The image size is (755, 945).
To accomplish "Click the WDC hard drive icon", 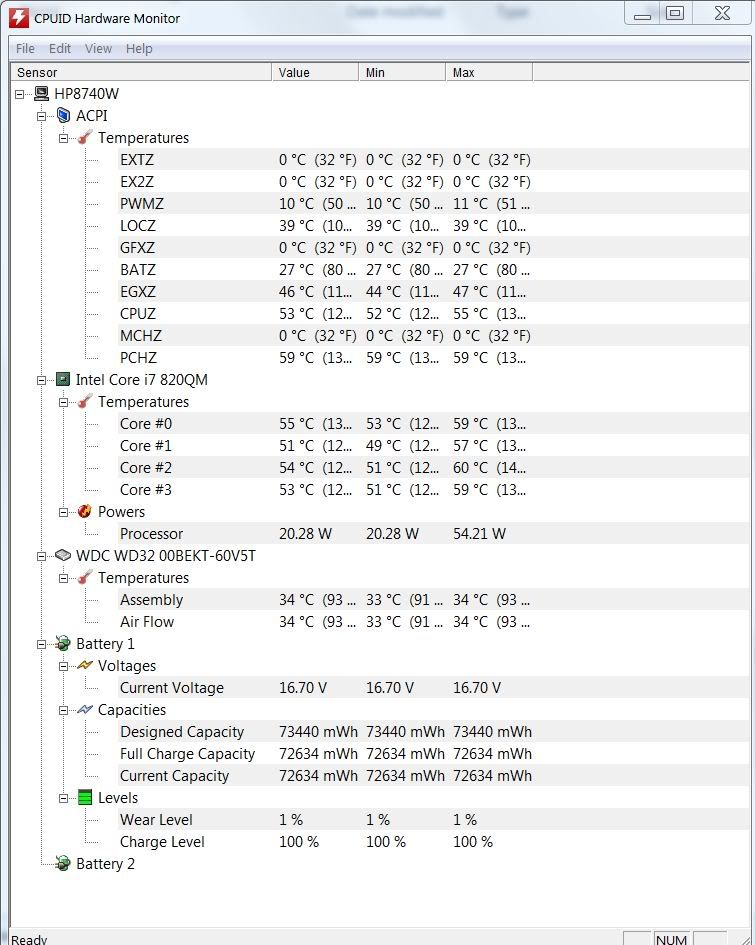I will click(x=63, y=556).
